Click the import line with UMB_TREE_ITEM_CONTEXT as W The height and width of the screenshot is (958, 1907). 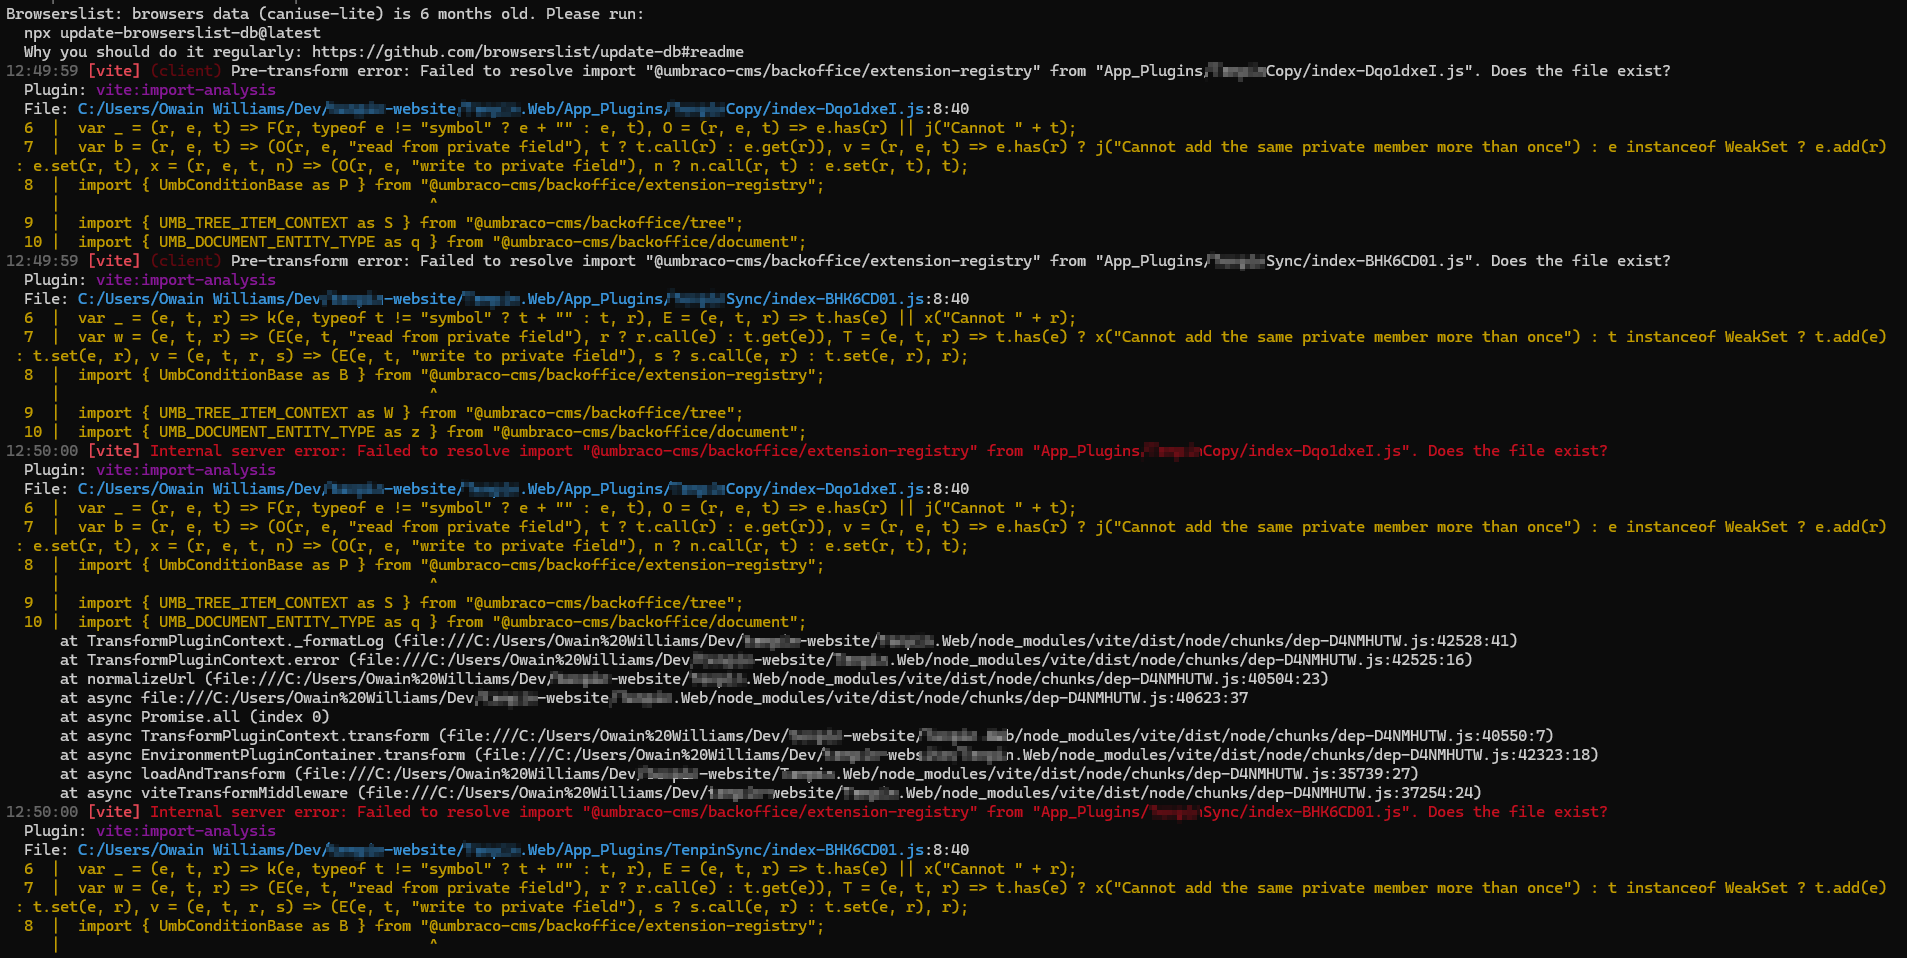click(410, 413)
